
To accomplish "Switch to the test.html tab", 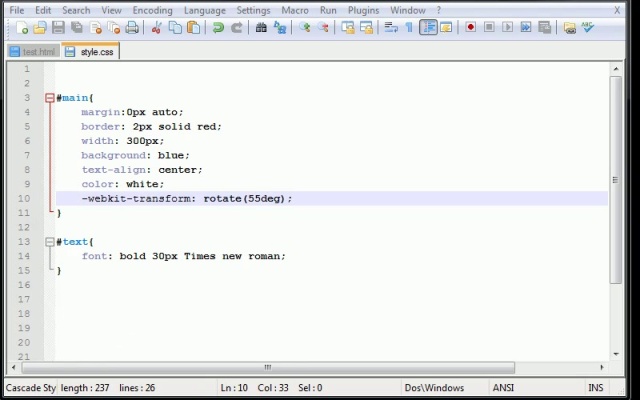I will pos(33,51).
